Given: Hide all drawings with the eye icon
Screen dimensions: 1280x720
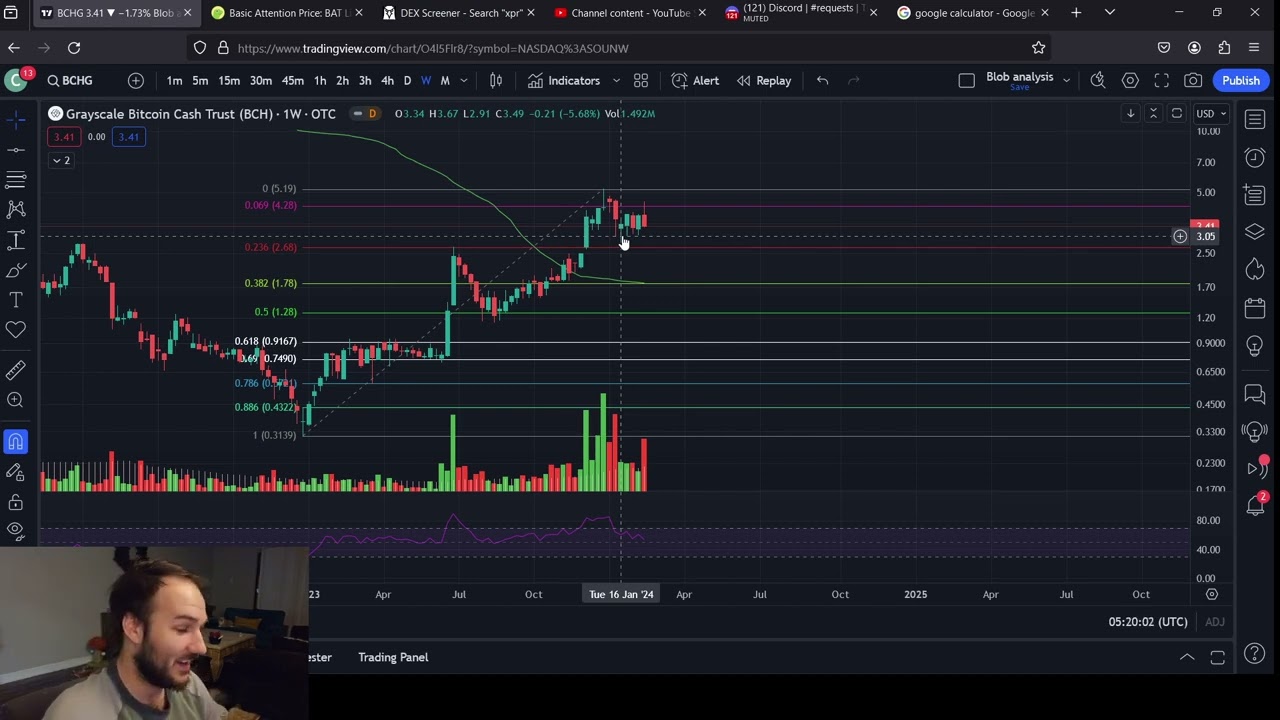Looking at the screenshot, I should coord(16,530).
